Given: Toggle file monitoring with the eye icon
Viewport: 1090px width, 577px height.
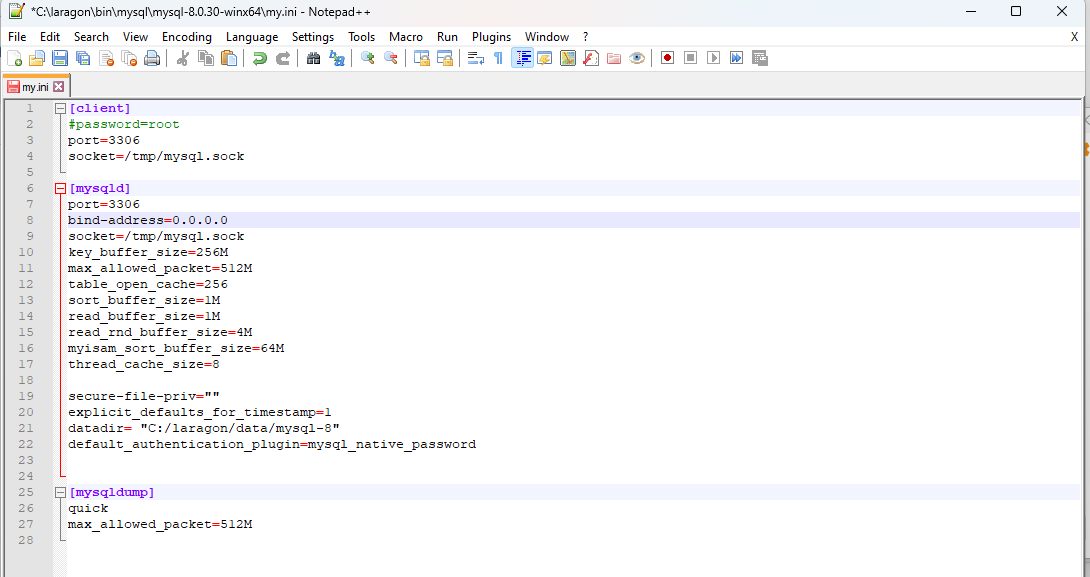Looking at the screenshot, I should point(637,58).
